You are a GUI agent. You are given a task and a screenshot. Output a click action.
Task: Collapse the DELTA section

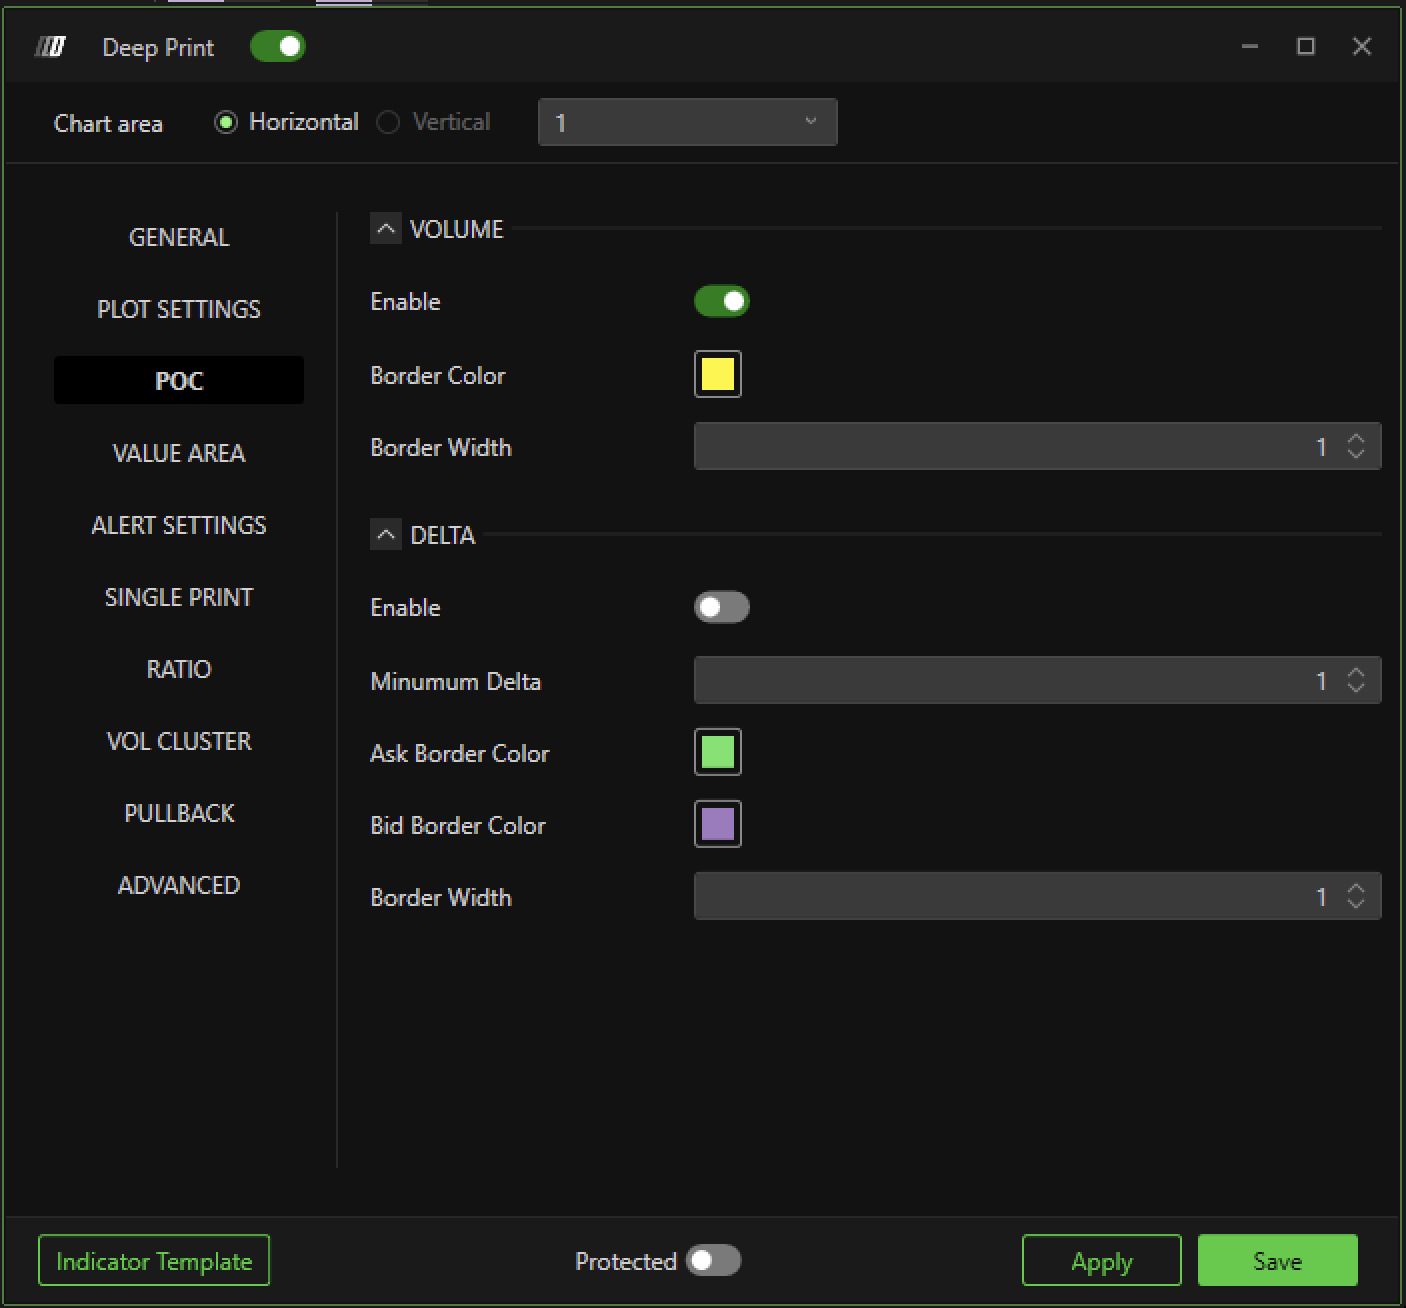(386, 535)
